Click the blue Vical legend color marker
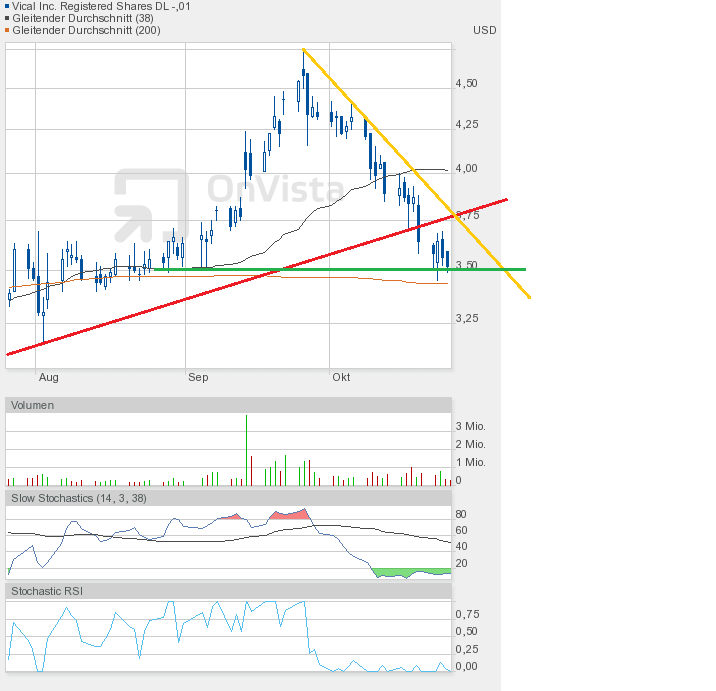Viewport: 716px width, 691px height. 7,6
